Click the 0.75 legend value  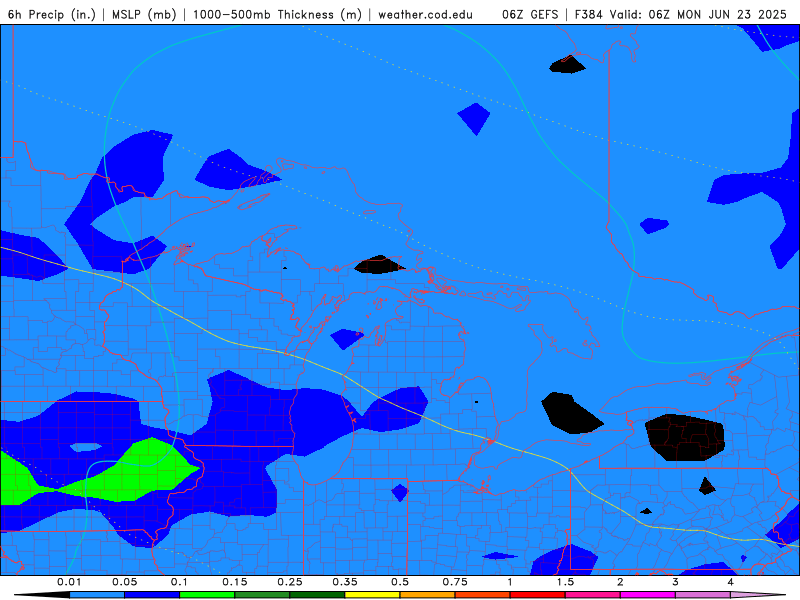click(455, 582)
